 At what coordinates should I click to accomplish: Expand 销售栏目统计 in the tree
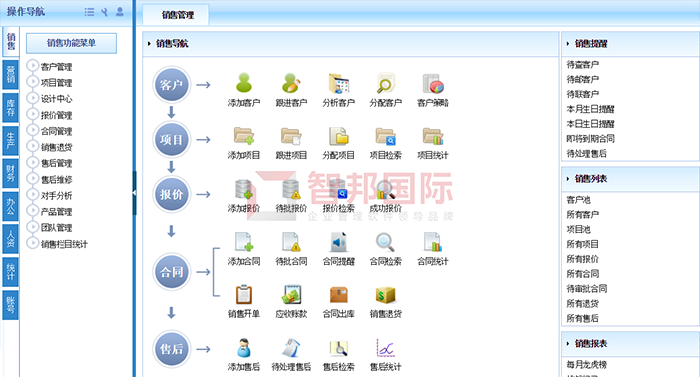pos(33,243)
